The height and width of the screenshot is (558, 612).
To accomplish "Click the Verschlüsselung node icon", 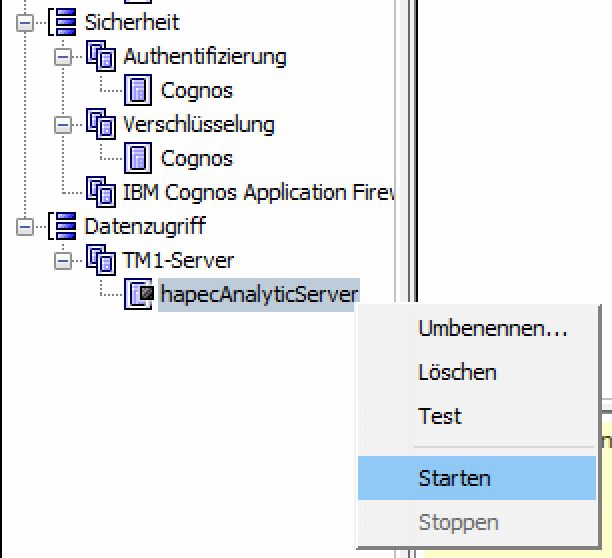I will point(102,124).
